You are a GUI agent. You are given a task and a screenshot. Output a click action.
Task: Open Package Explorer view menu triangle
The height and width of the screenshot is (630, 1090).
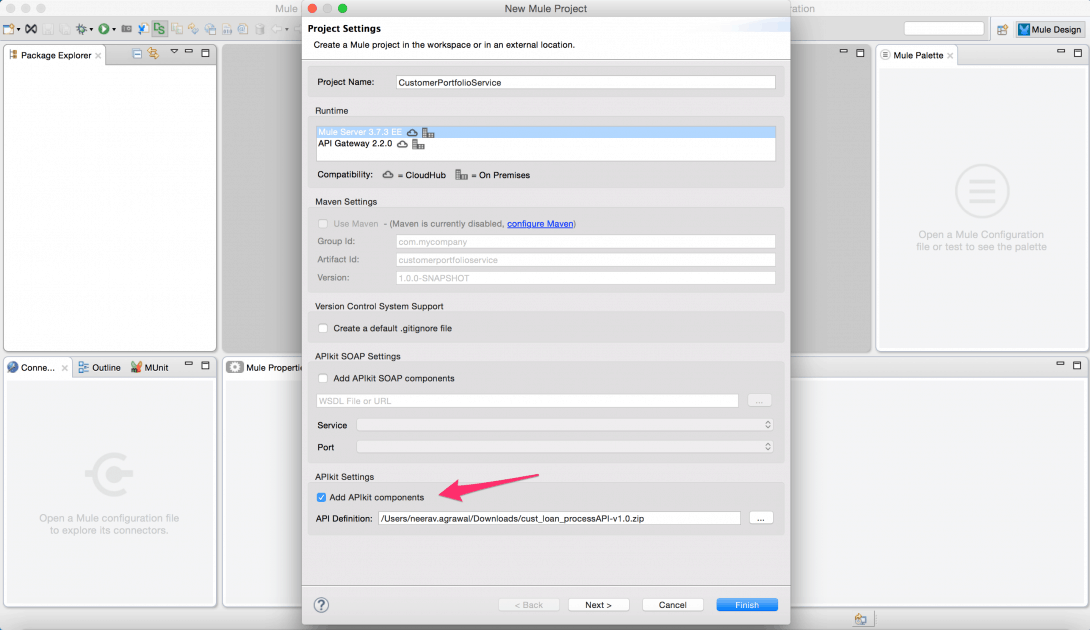[174, 53]
